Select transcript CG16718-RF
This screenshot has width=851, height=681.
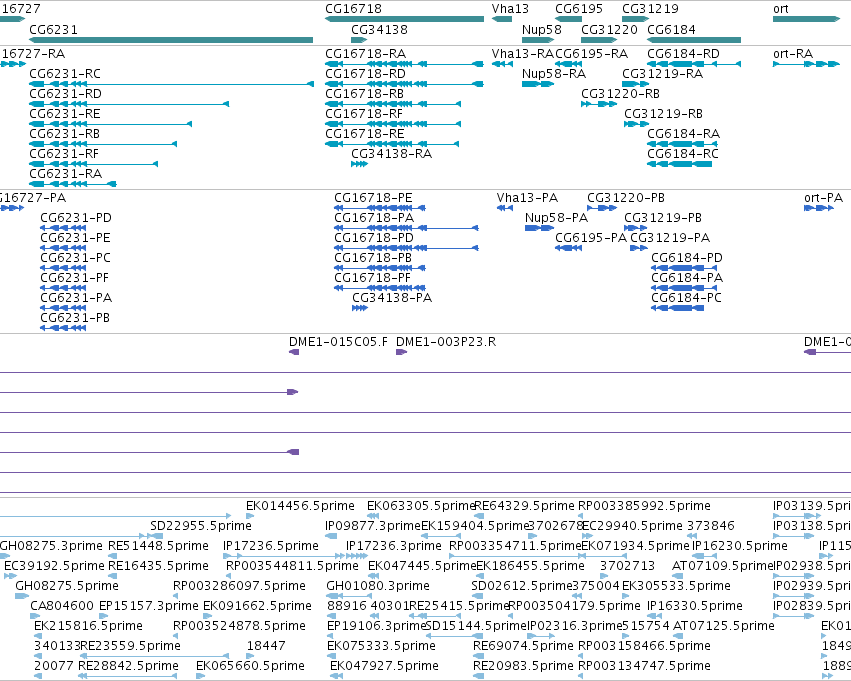point(393,124)
